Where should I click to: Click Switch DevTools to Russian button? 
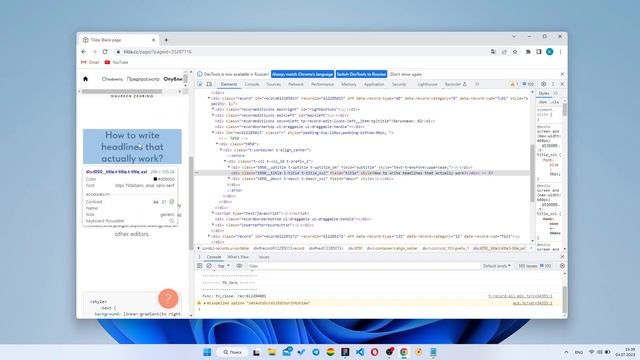tap(361, 74)
